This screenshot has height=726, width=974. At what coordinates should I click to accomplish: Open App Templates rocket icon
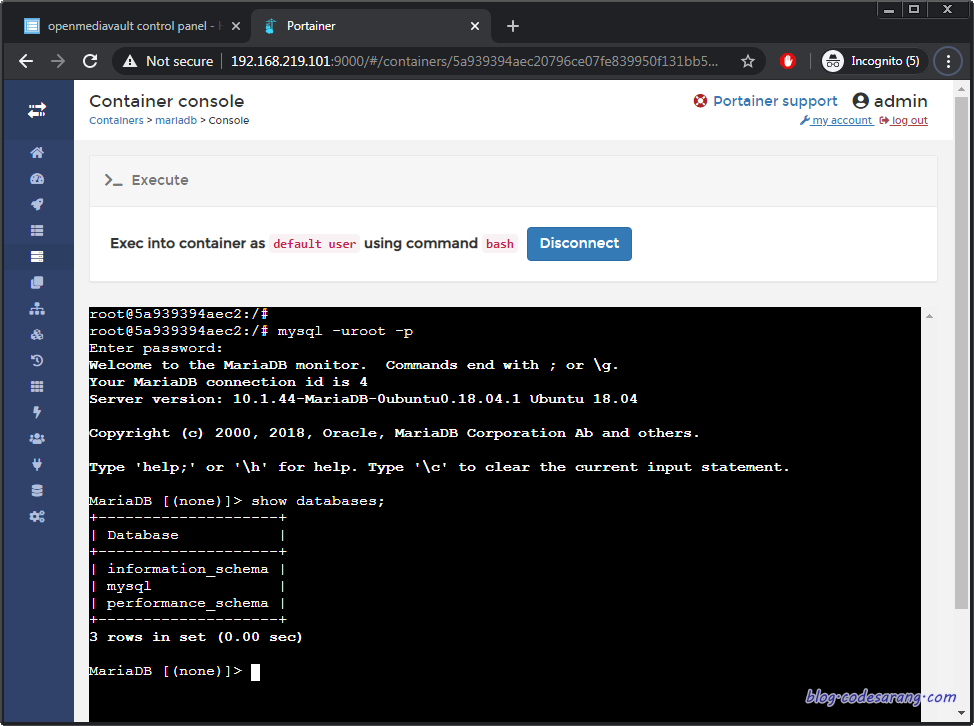point(37,204)
